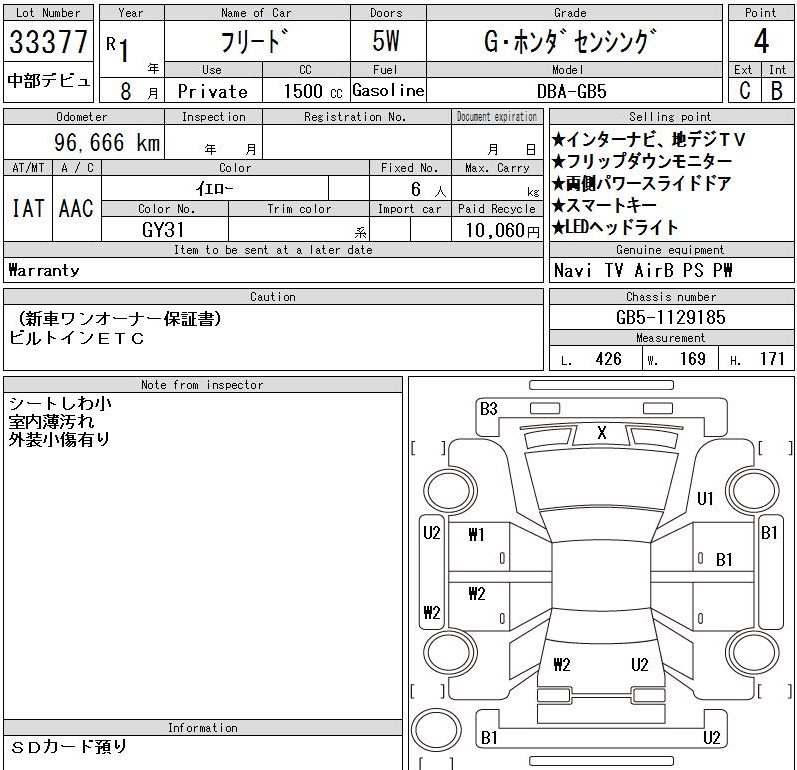Click the U2 mark on the rear bumper
Image resolution: width=797 pixels, height=770 pixels.
pyautogui.click(x=712, y=737)
